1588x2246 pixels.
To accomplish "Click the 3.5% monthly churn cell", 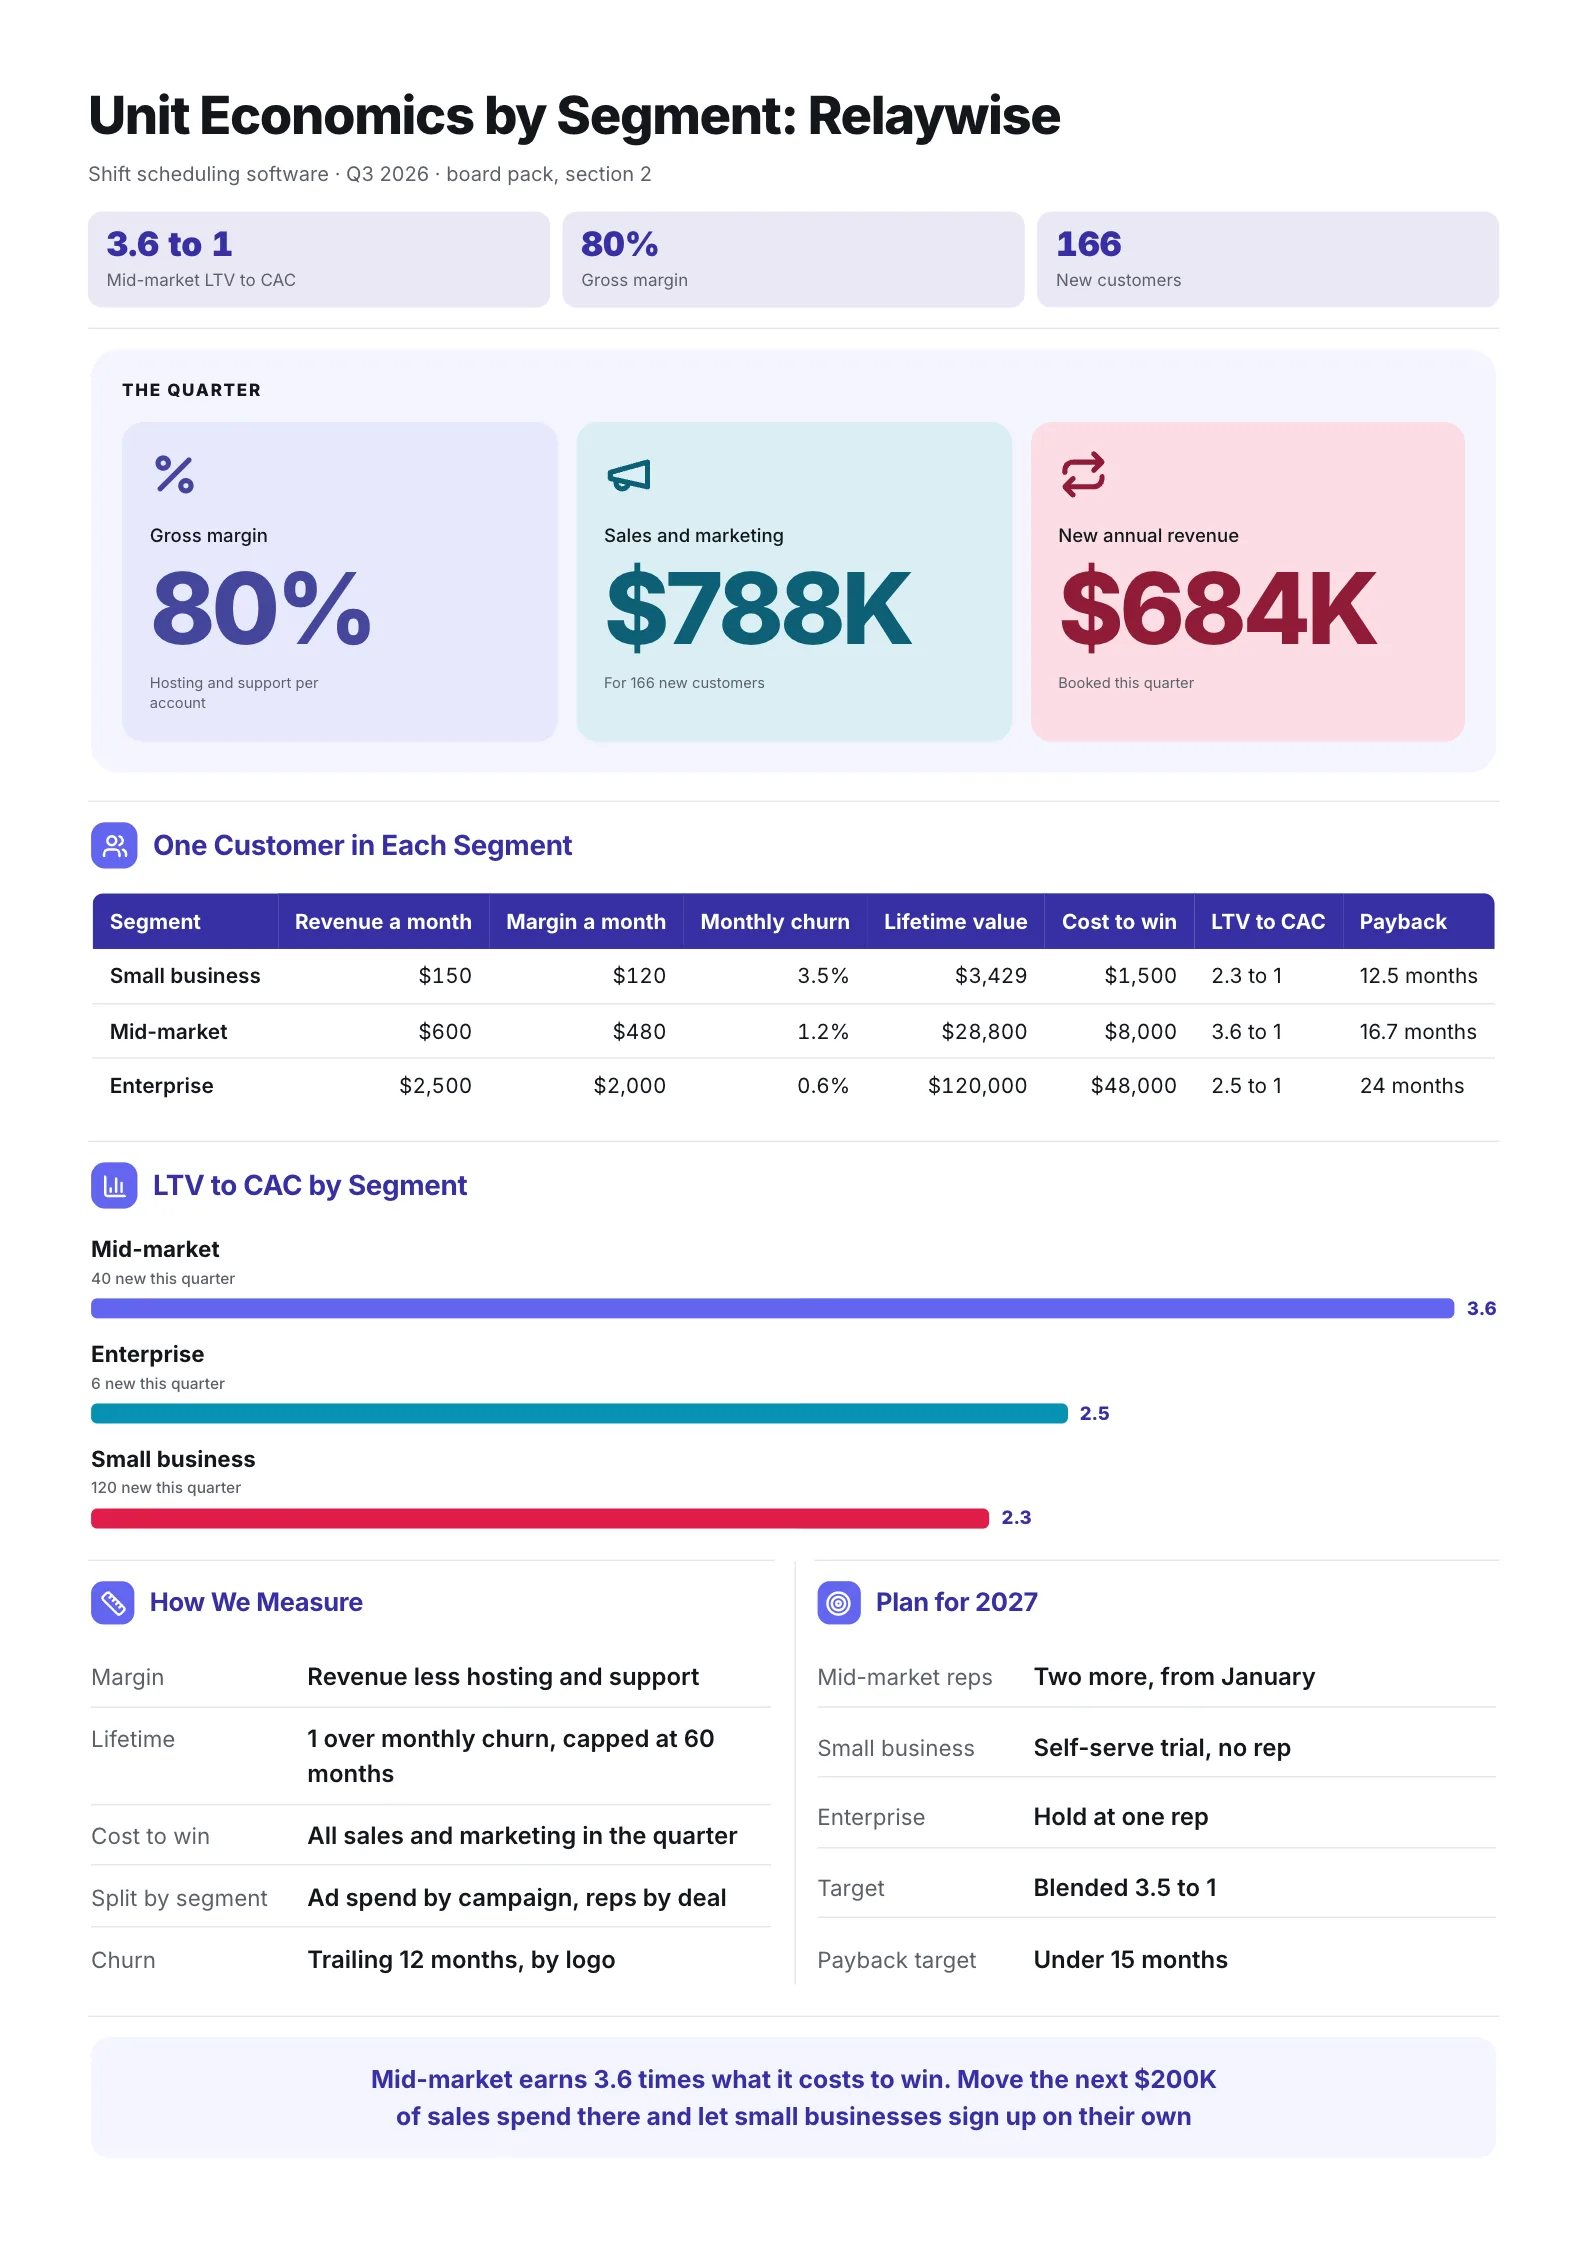I will (x=823, y=976).
